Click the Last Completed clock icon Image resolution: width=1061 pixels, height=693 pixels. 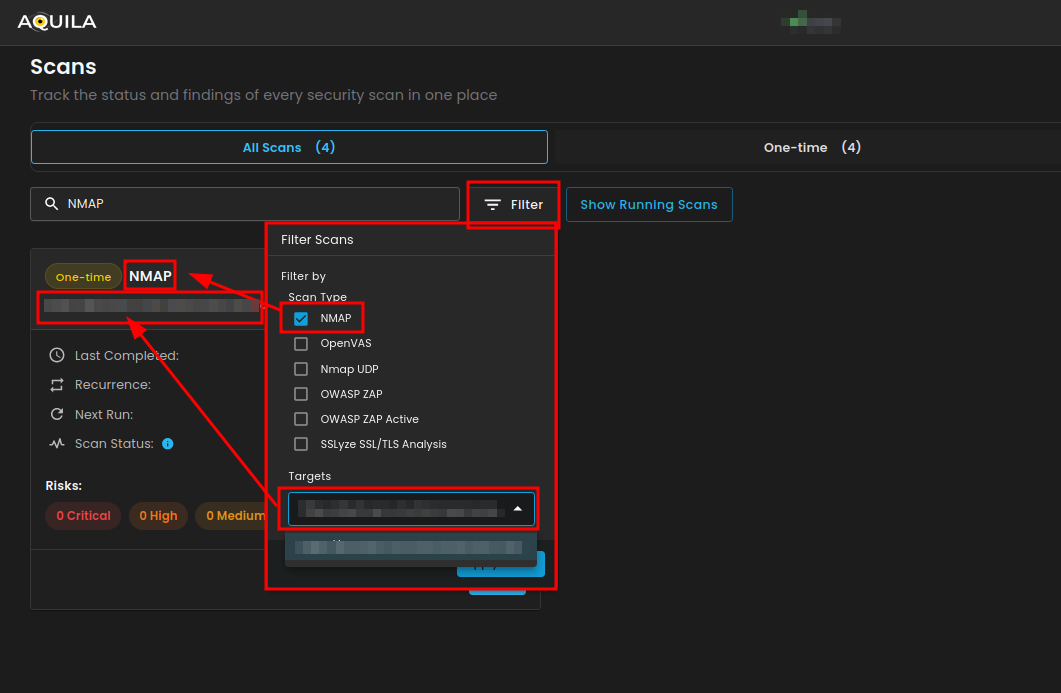click(x=57, y=355)
